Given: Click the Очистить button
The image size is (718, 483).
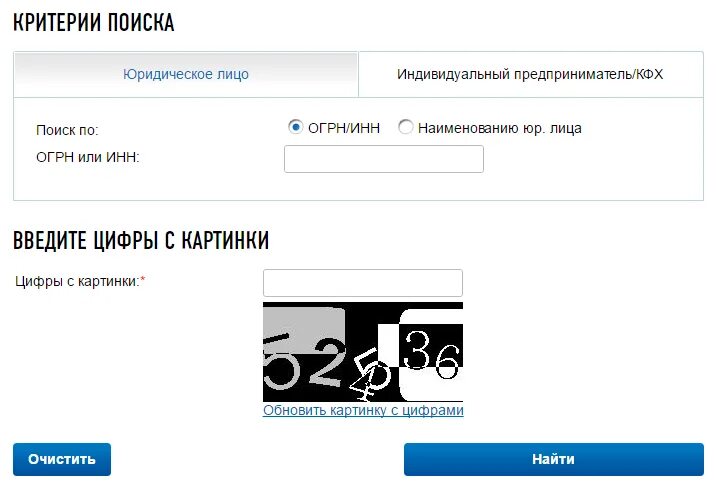Looking at the screenshot, I should [x=62, y=459].
